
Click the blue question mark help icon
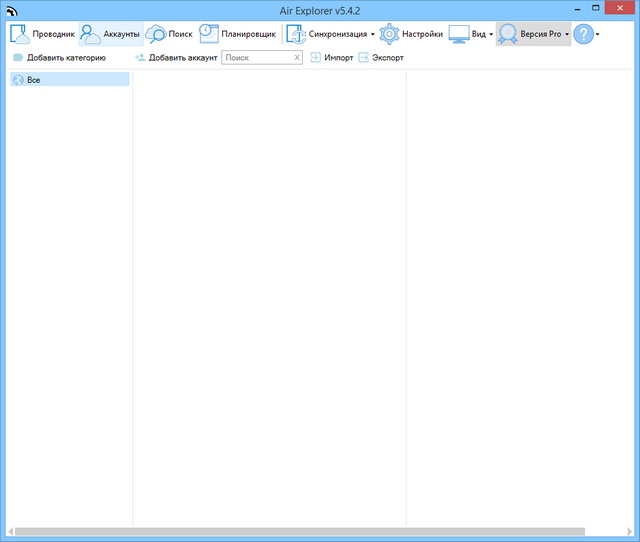[583, 34]
